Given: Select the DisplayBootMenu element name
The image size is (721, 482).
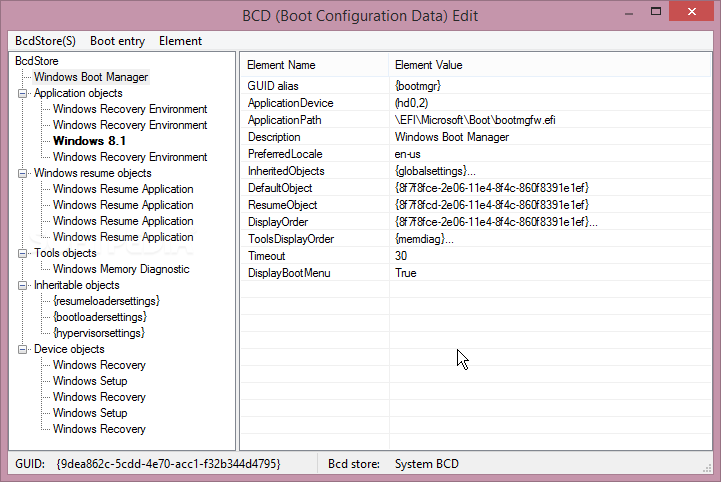Looking at the screenshot, I should [x=289, y=273].
